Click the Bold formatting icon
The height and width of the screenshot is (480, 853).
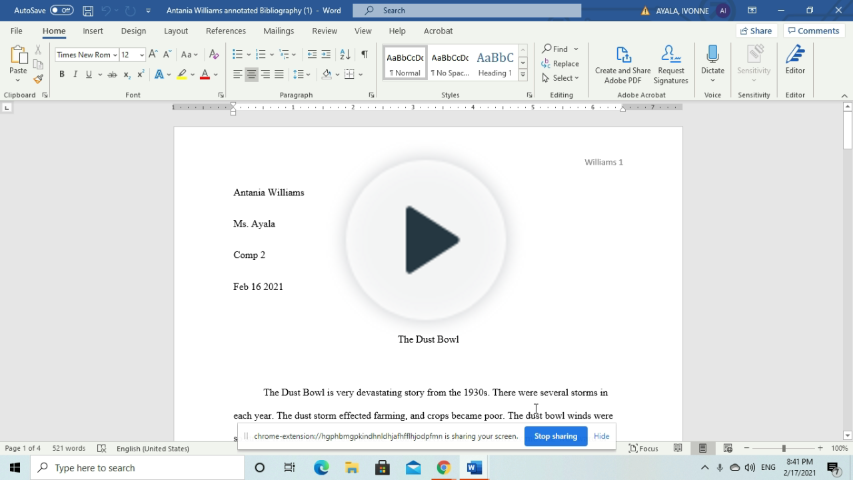62,75
